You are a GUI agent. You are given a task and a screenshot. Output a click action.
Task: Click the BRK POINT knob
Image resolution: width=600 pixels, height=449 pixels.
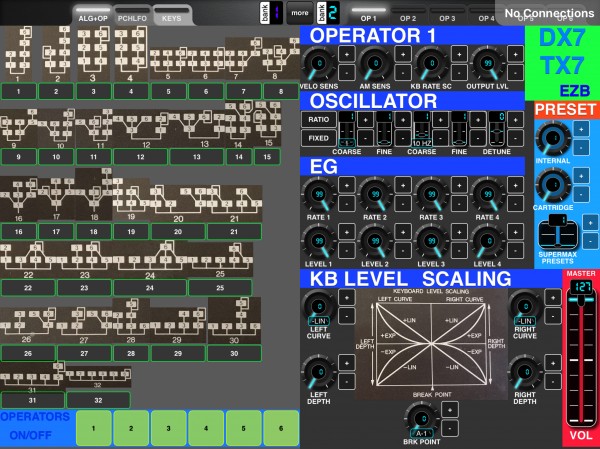pyautogui.click(x=421, y=420)
